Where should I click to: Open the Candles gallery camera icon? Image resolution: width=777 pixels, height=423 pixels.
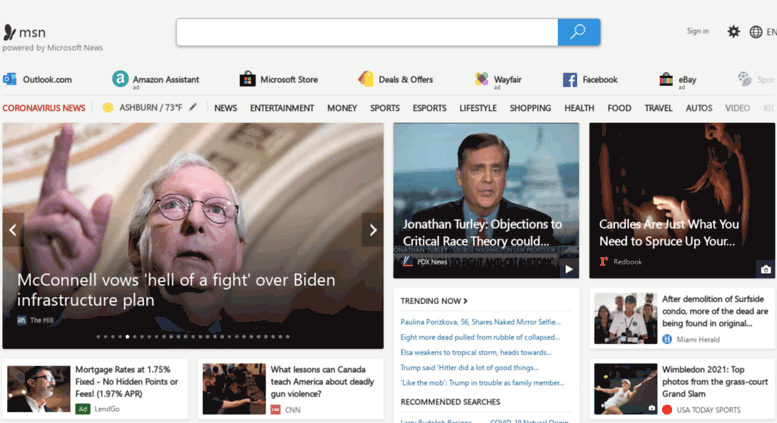pyautogui.click(x=766, y=269)
